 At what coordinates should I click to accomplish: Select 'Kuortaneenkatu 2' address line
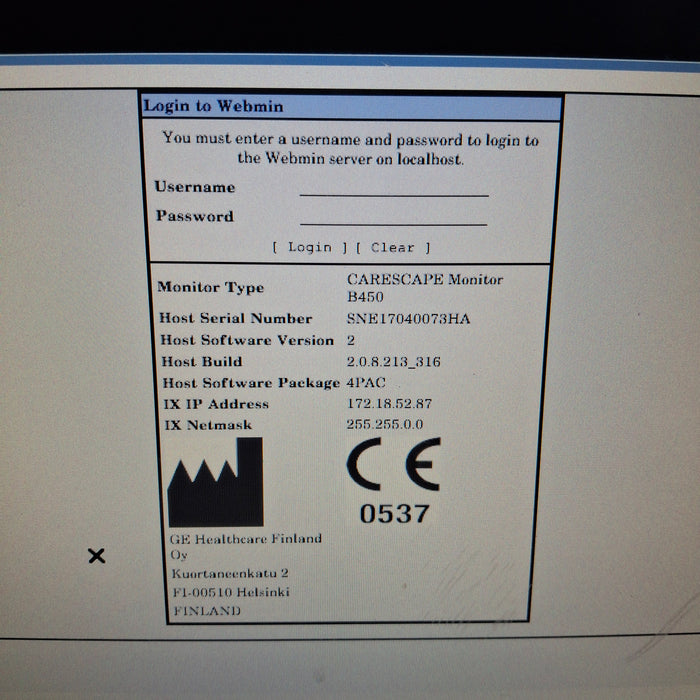point(230,573)
